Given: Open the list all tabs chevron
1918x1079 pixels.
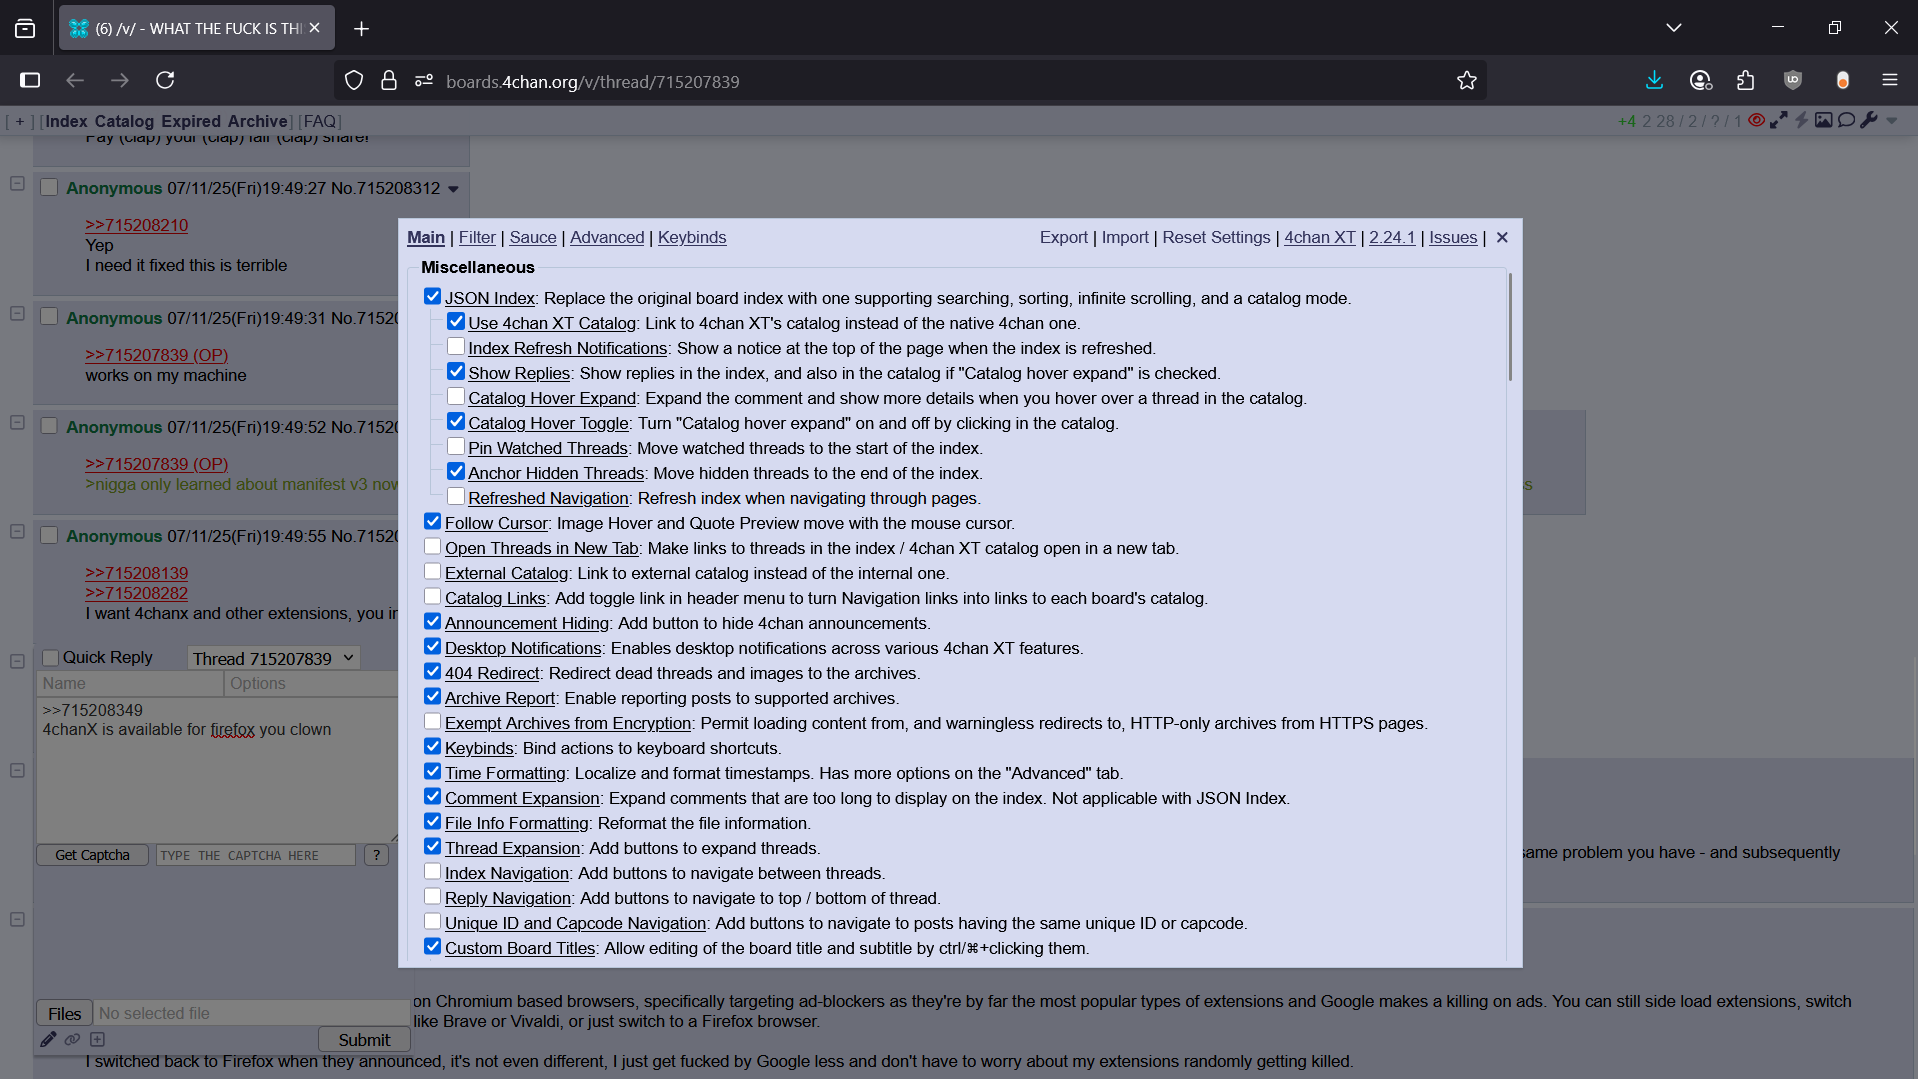Looking at the screenshot, I should 1674,28.
